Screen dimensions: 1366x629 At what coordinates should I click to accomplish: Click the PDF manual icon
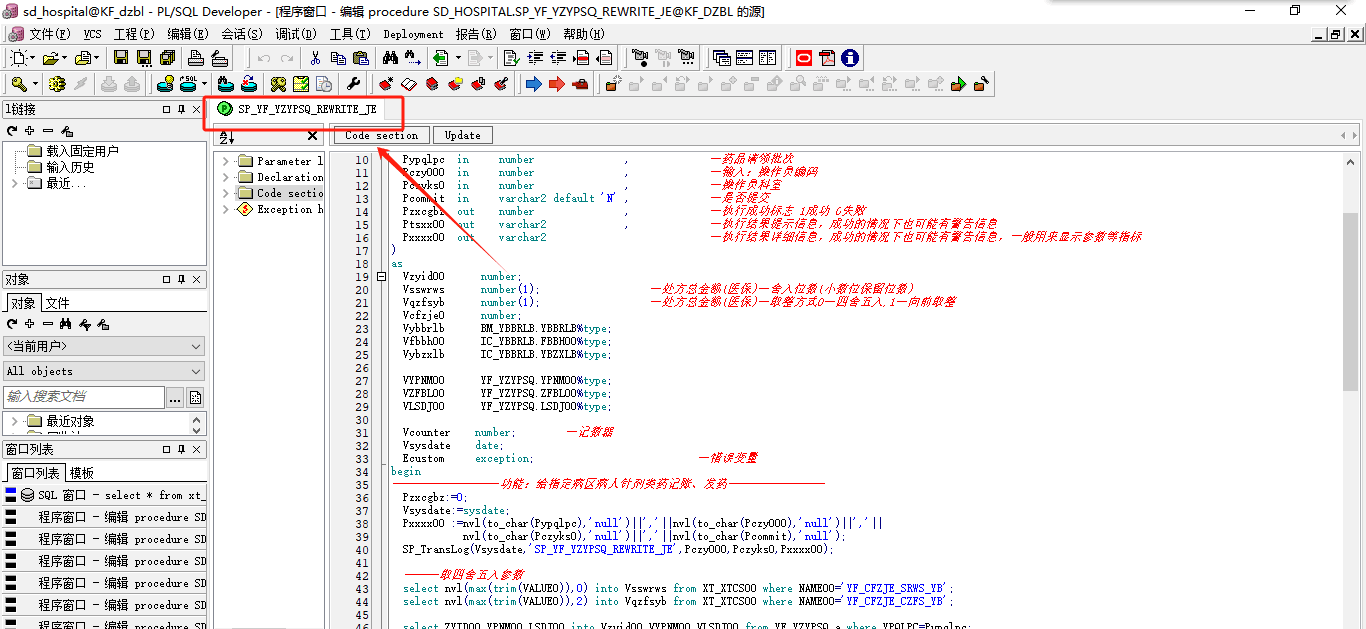tap(827, 58)
